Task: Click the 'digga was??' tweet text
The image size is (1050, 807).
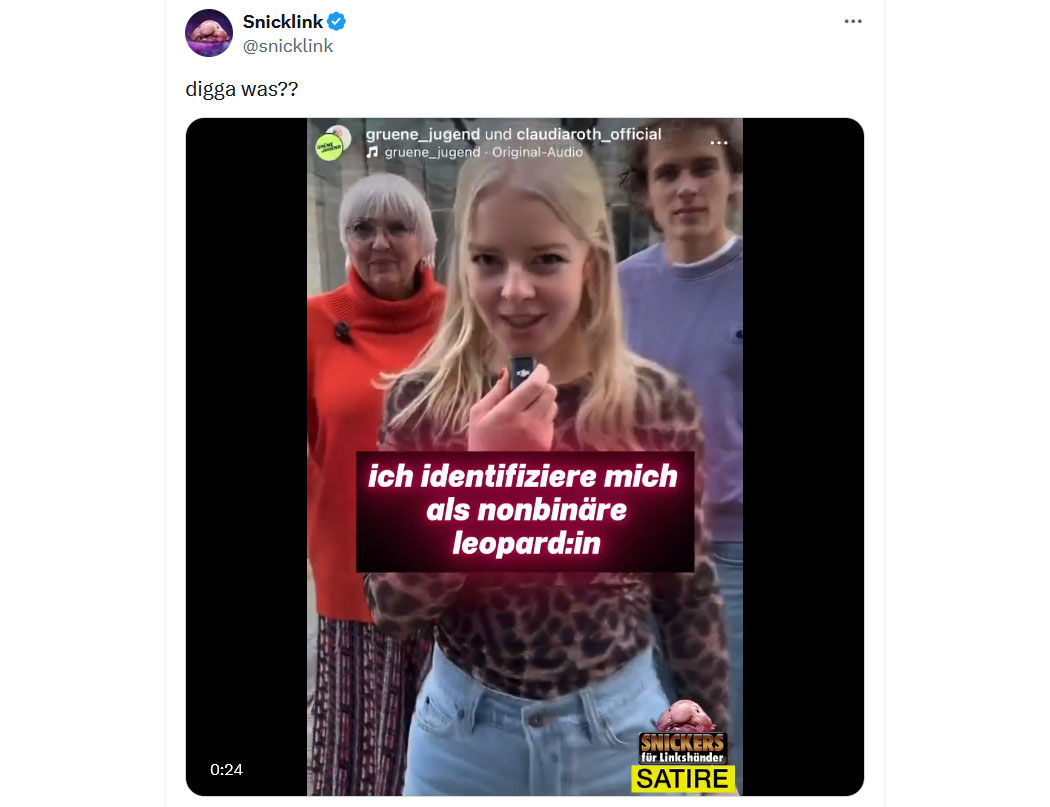Action: tap(242, 89)
